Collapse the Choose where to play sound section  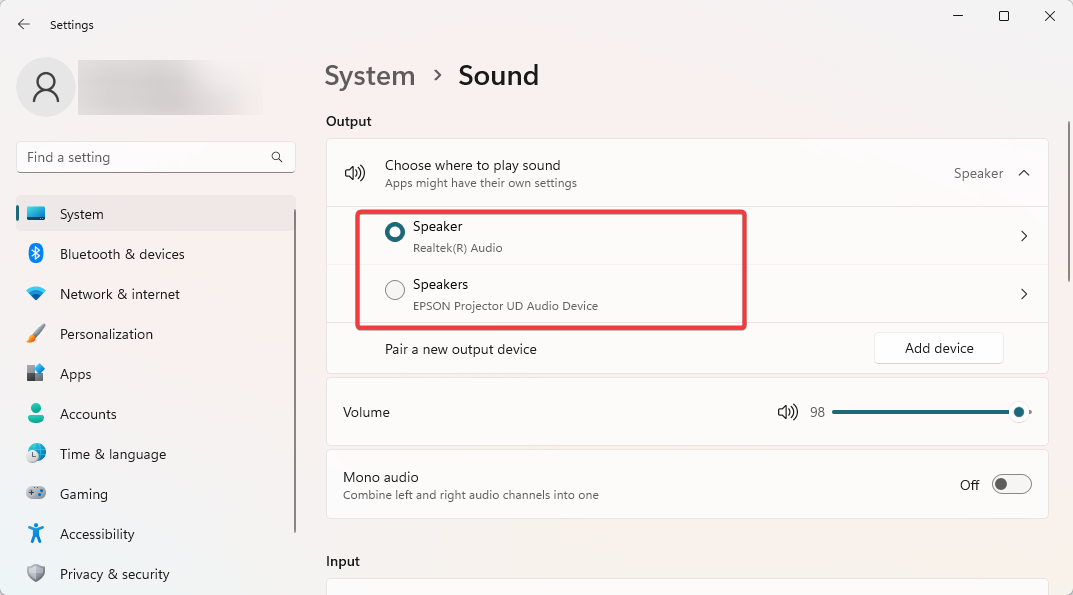(1024, 173)
